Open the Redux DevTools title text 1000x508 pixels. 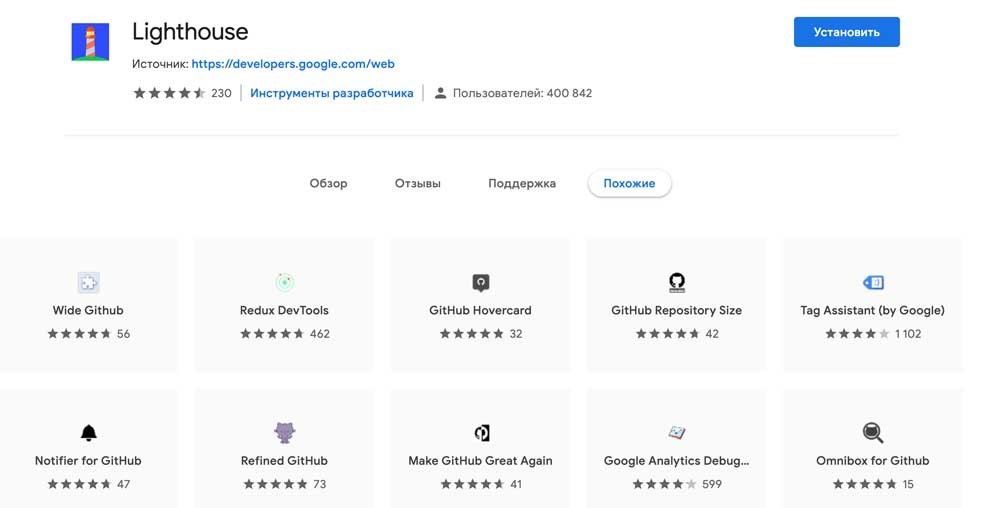(x=284, y=310)
